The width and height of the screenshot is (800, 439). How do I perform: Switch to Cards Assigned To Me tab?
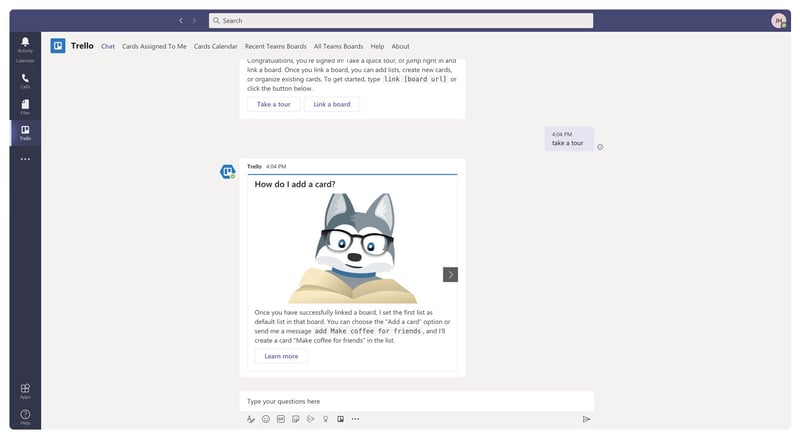(154, 46)
